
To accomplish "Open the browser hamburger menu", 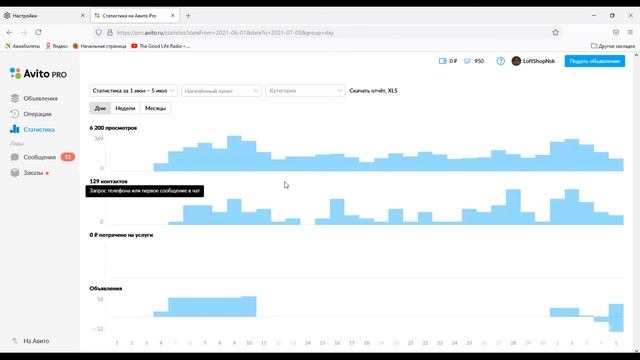I will 630,32.
